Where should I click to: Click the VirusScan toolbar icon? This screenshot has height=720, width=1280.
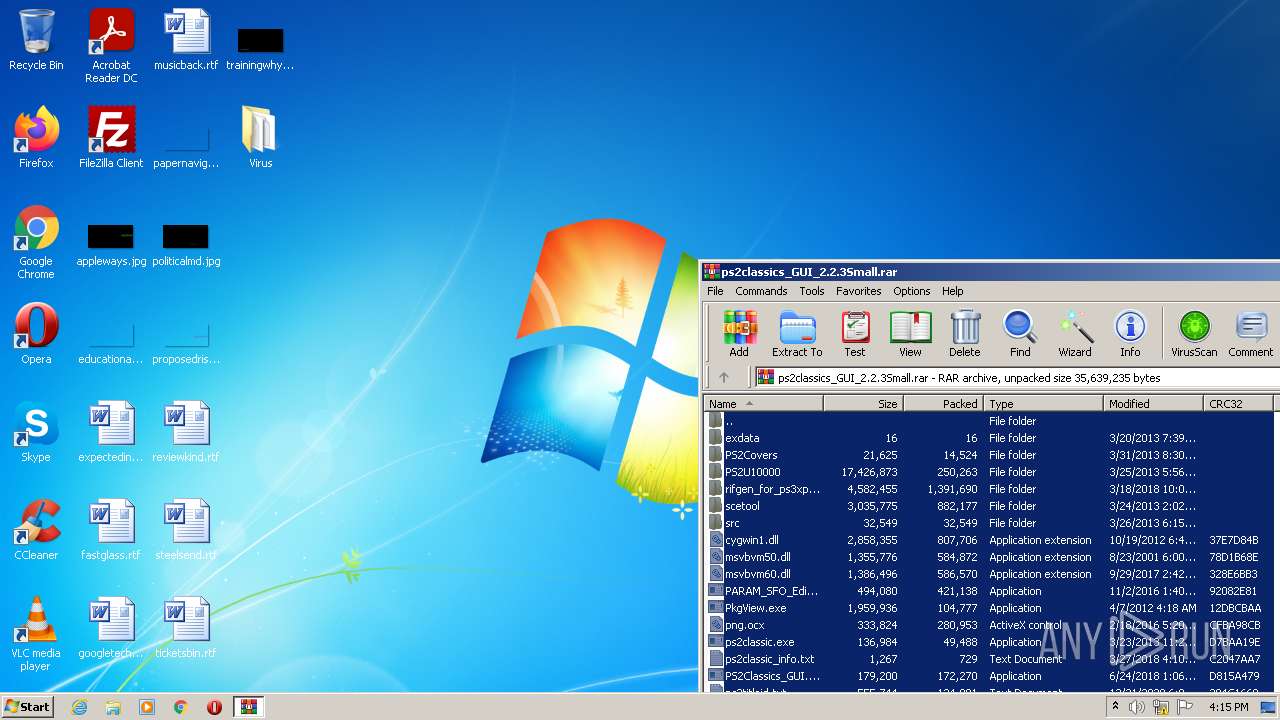[1195, 333]
